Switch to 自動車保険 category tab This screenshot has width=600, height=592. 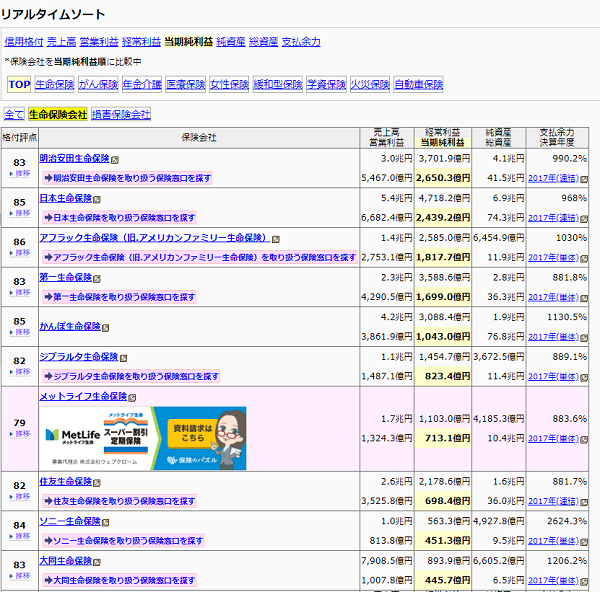[419, 84]
